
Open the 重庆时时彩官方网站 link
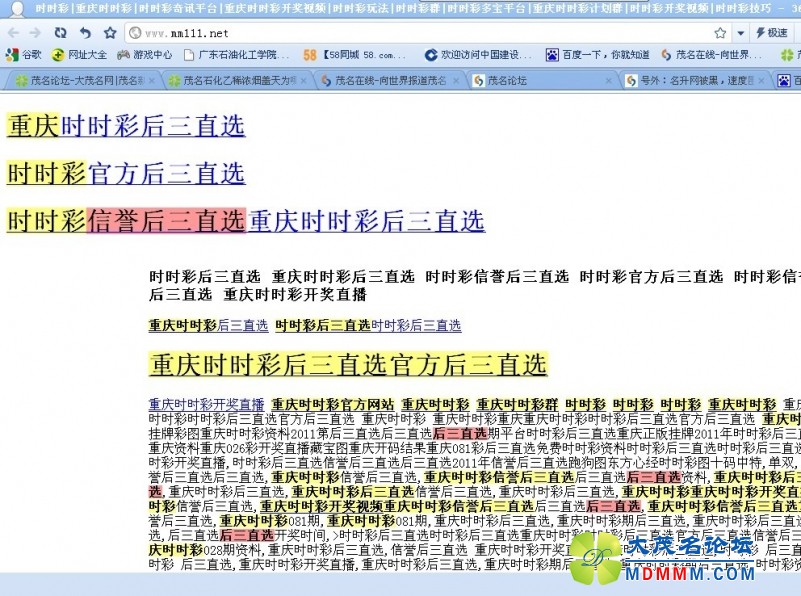(333, 404)
